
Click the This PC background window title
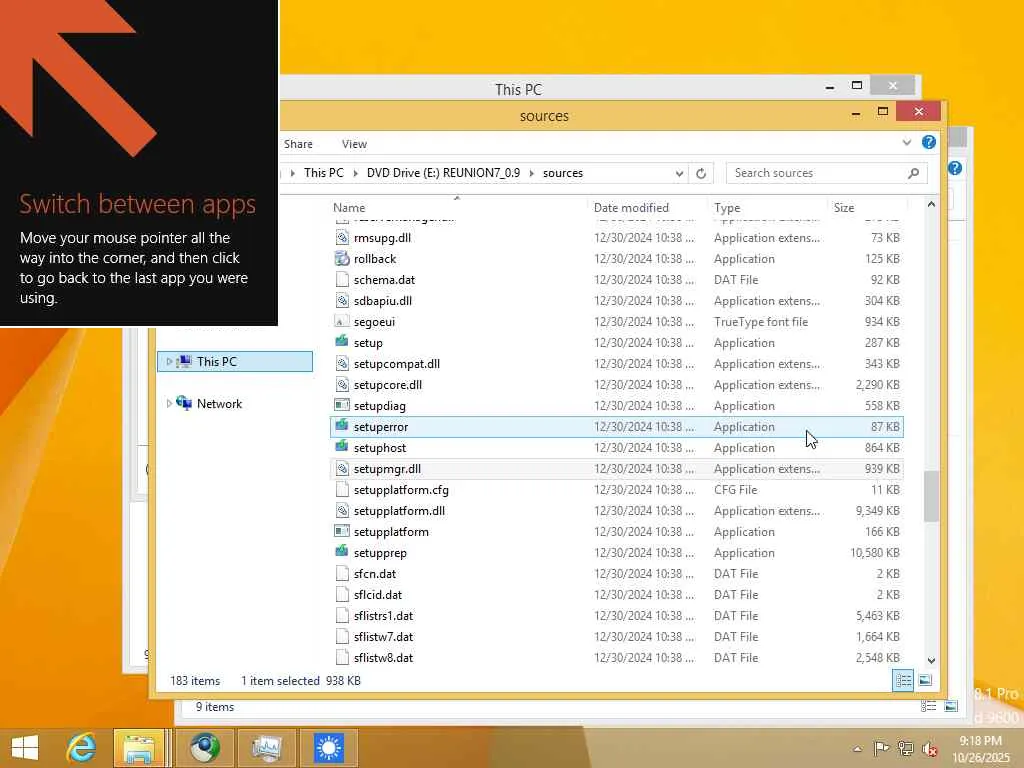coord(519,89)
